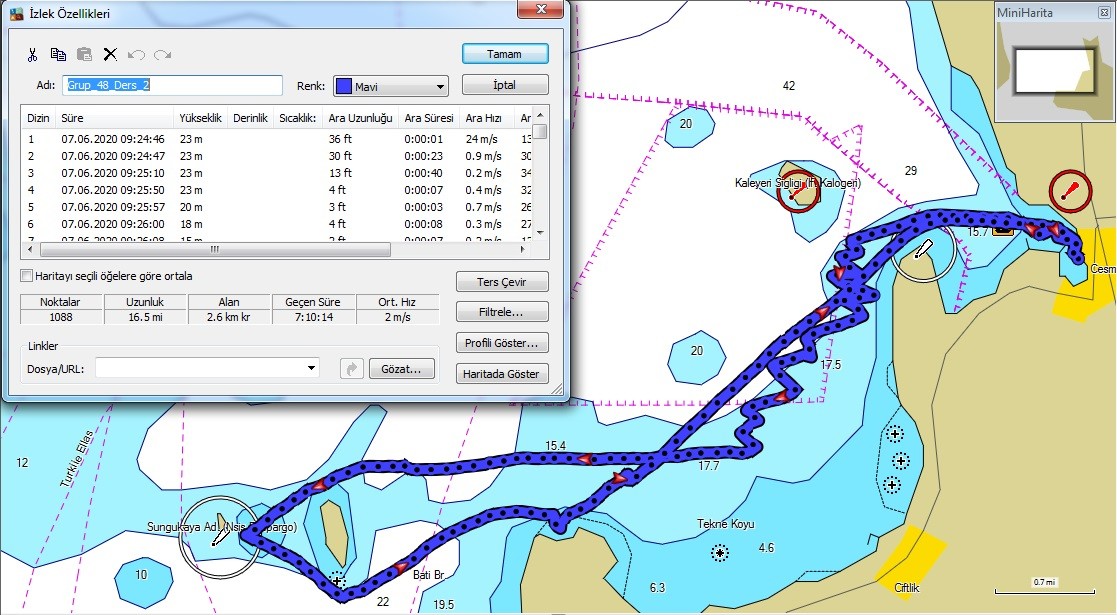Click the paste clipboard icon
Screen dimensions: 1117x615
[x=84, y=54]
